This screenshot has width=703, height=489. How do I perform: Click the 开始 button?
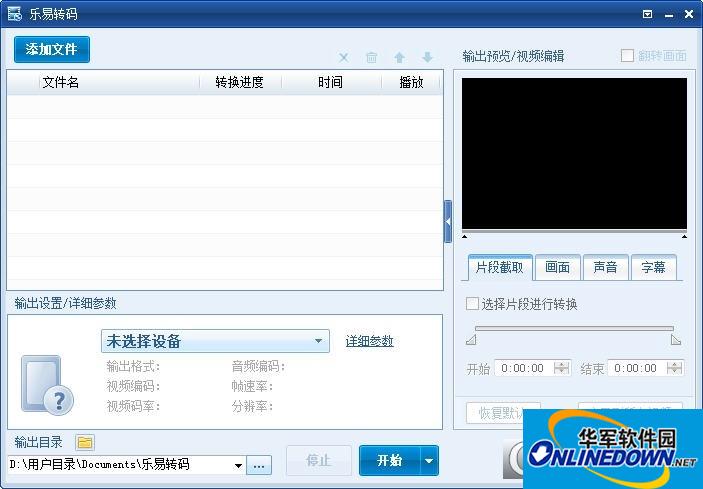(x=389, y=460)
